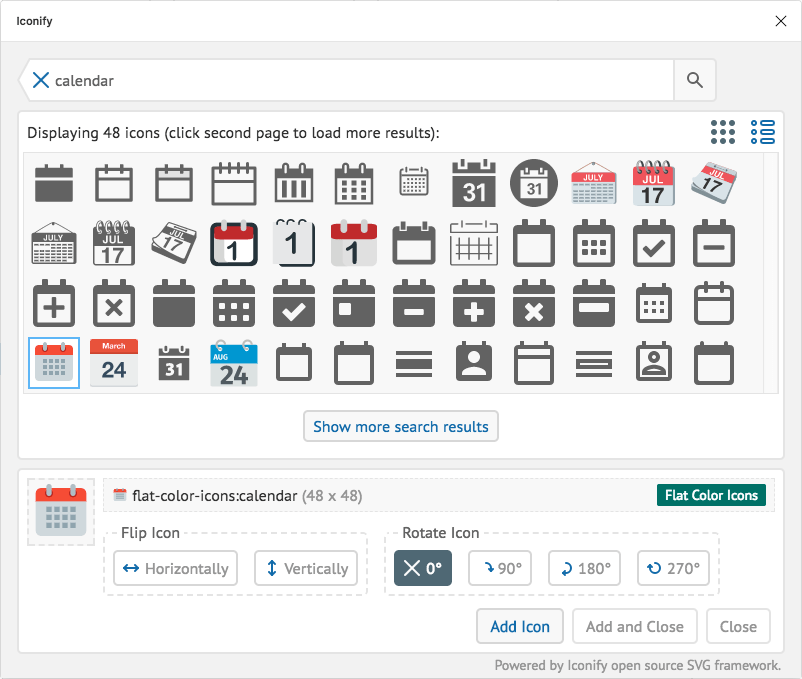Choose the hanging red JULY calendar icon
This screenshot has height=679, width=802.
pyautogui.click(x=594, y=184)
